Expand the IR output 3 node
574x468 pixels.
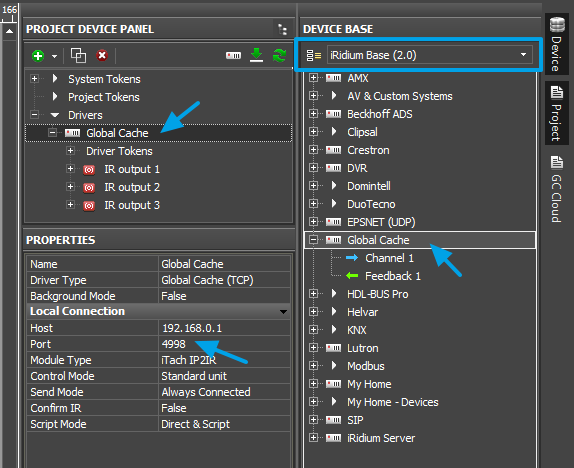pos(70,204)
